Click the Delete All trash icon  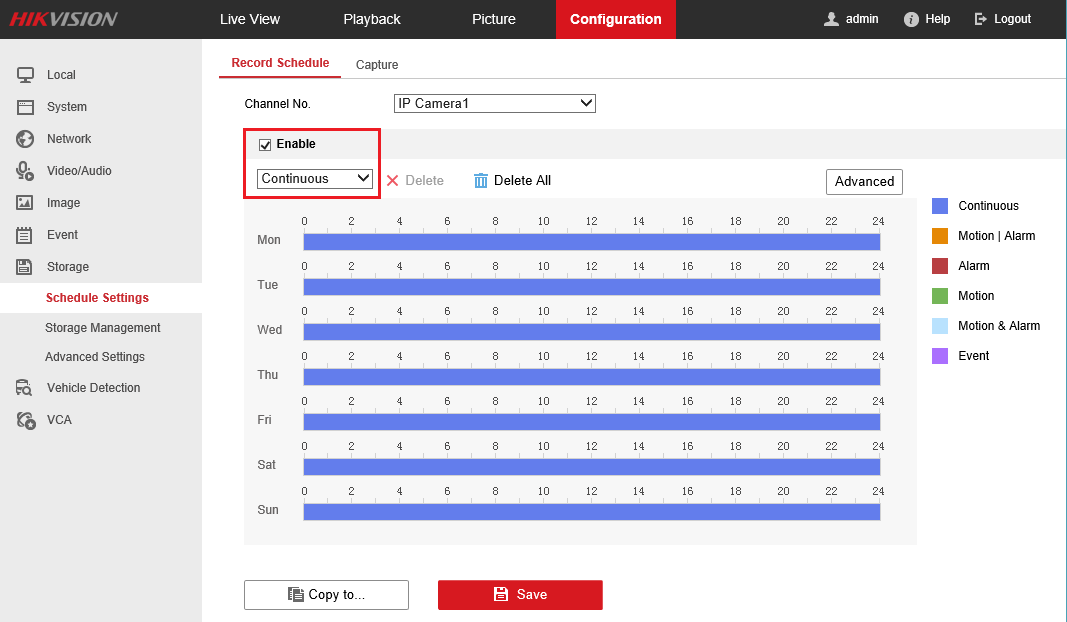(x=480, y=180)
